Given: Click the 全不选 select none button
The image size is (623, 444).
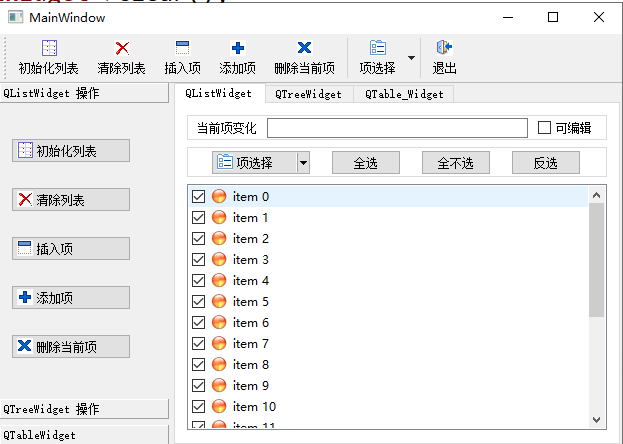Looking at the screenshot, I should [456, 163].
